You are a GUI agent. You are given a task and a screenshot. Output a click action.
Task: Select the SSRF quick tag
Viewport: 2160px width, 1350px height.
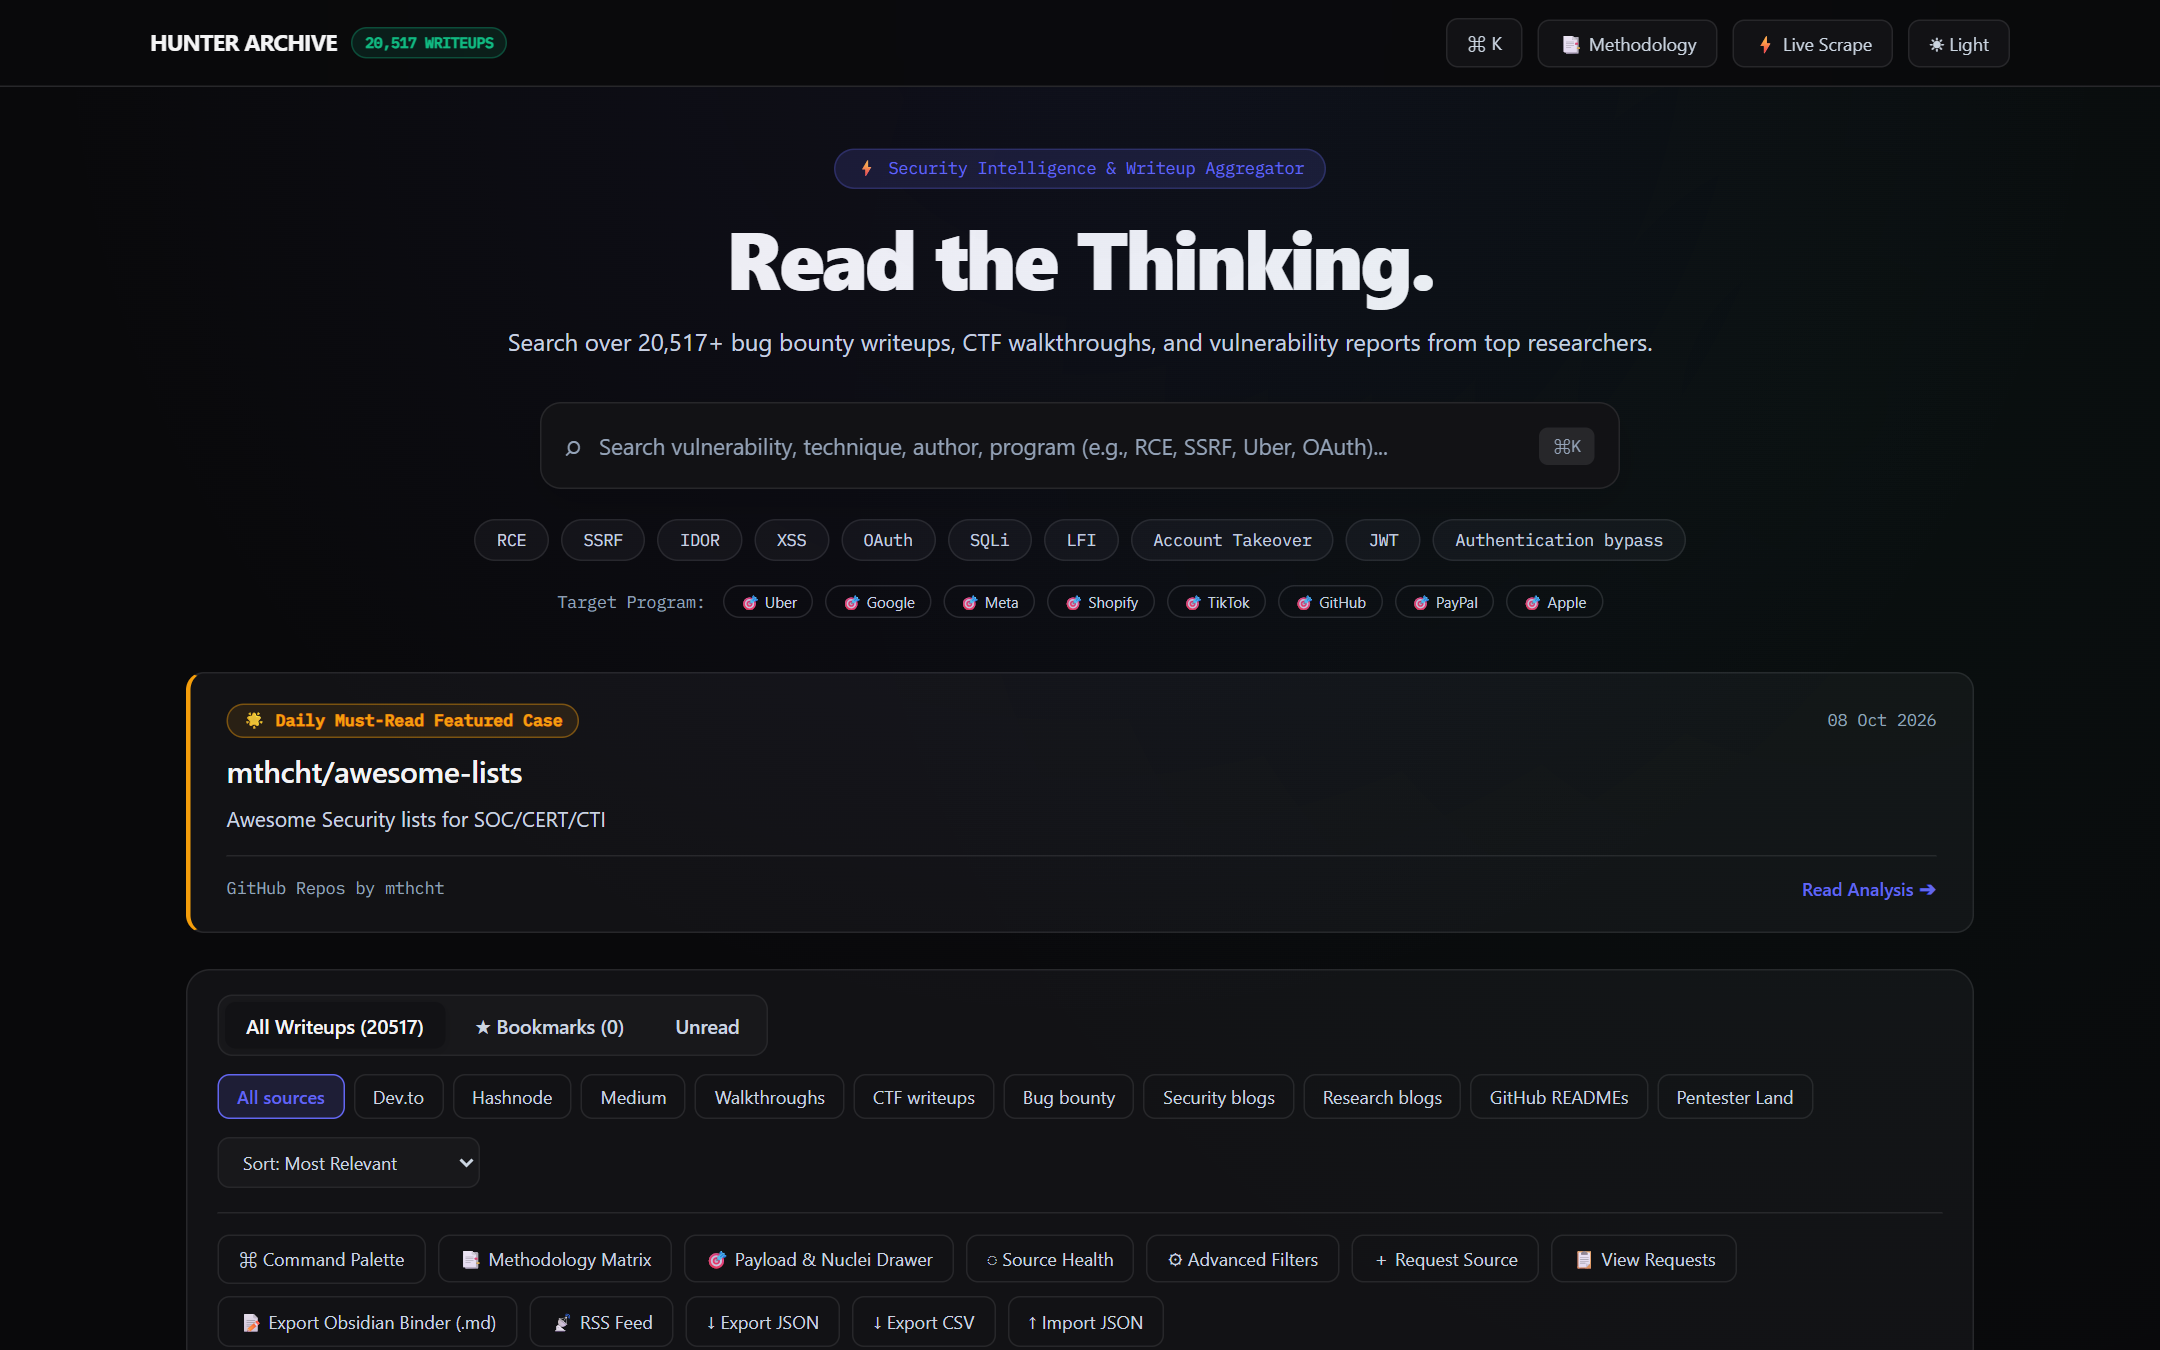603,540
